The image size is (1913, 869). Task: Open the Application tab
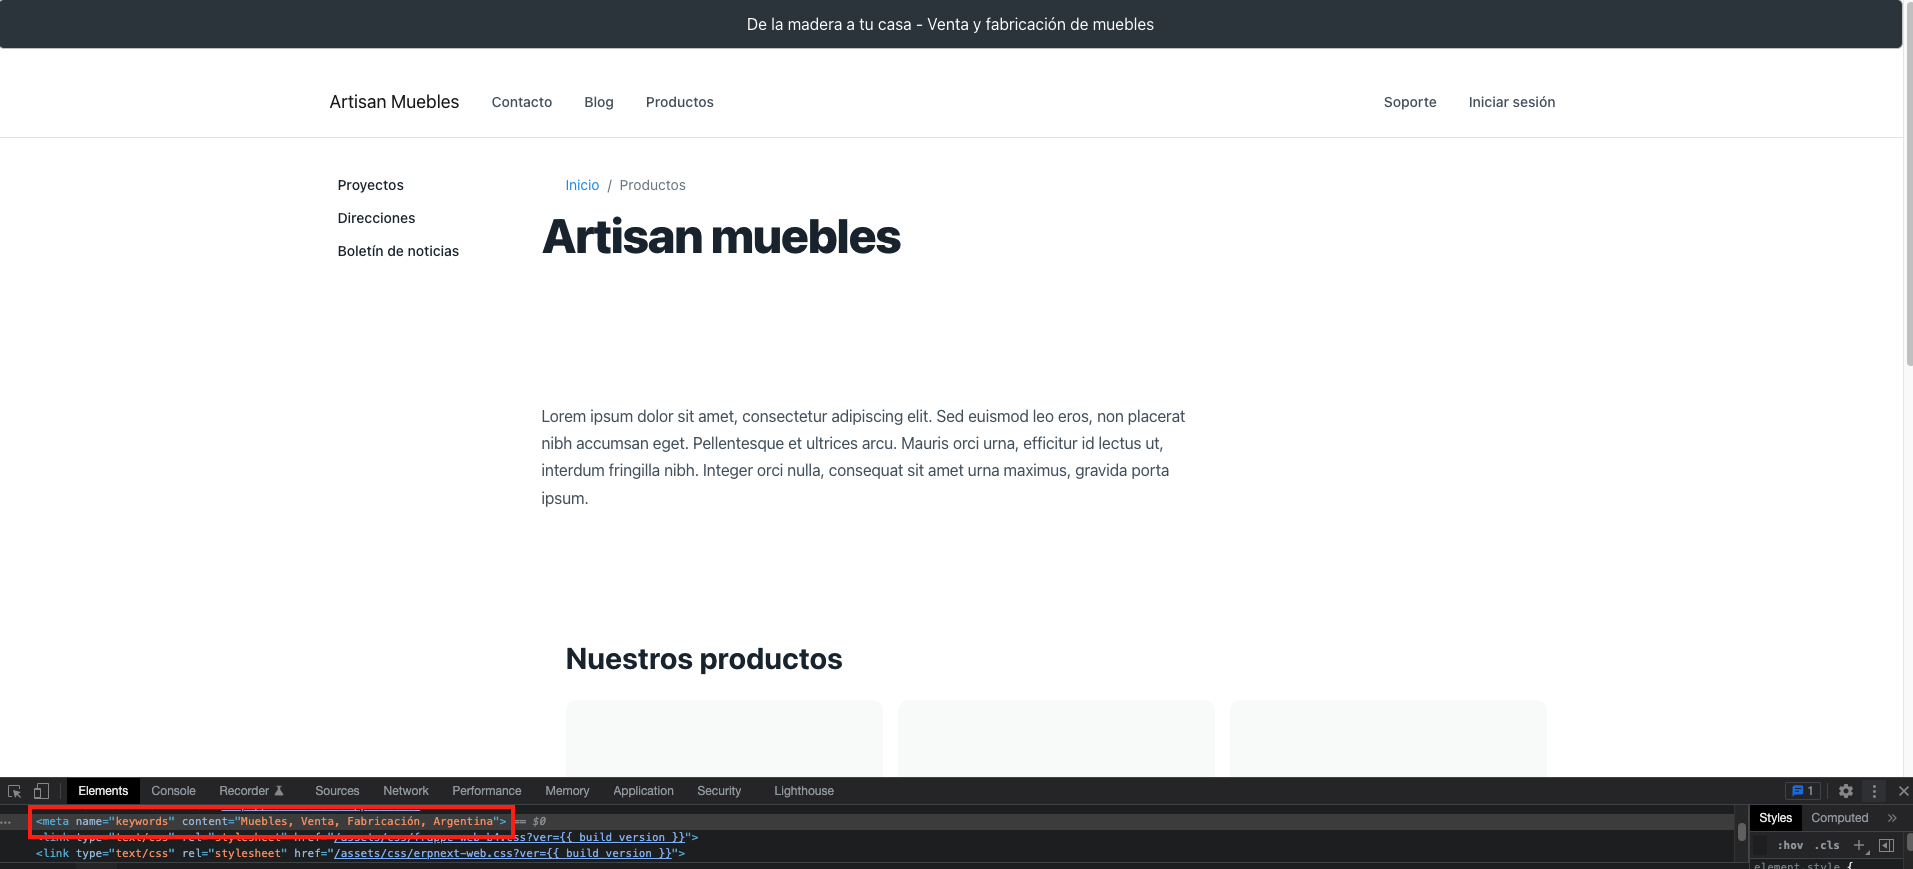point(643,791)
